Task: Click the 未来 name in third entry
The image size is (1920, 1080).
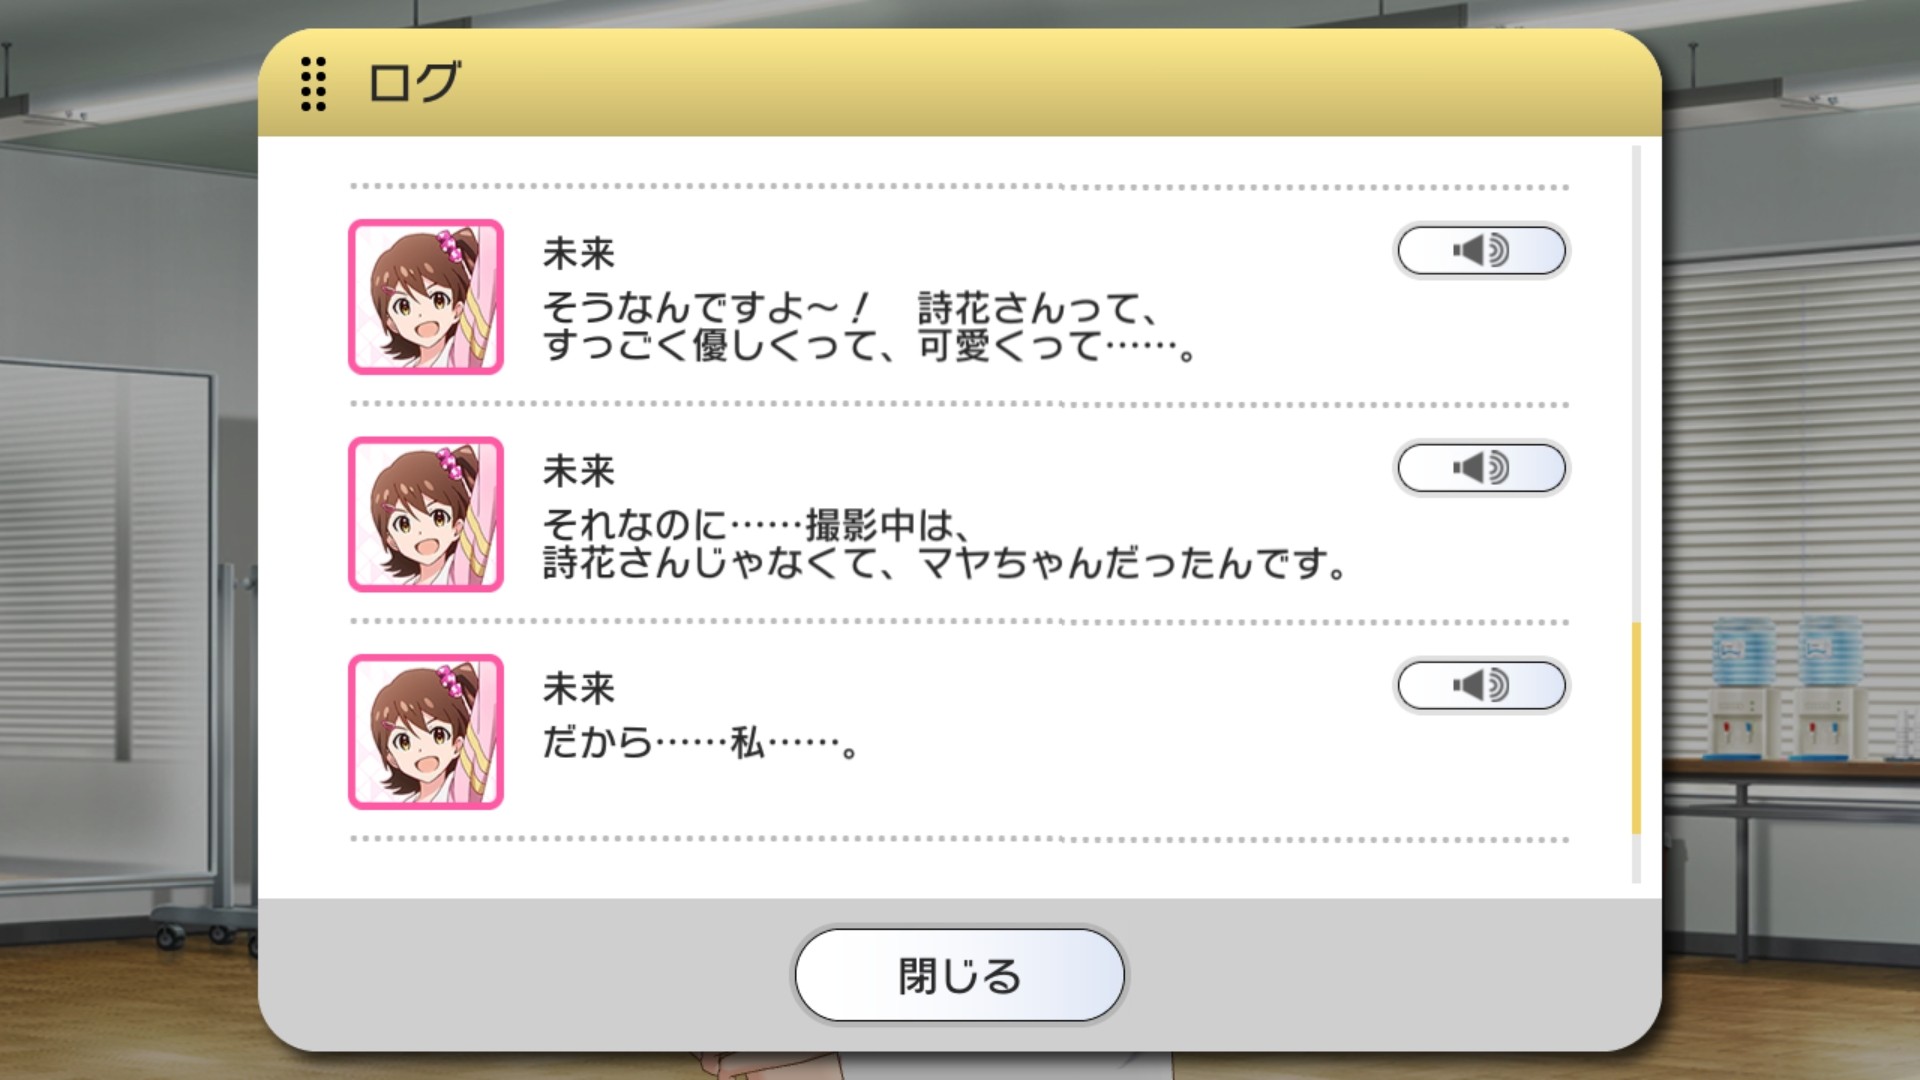Action: coord(578,689)
